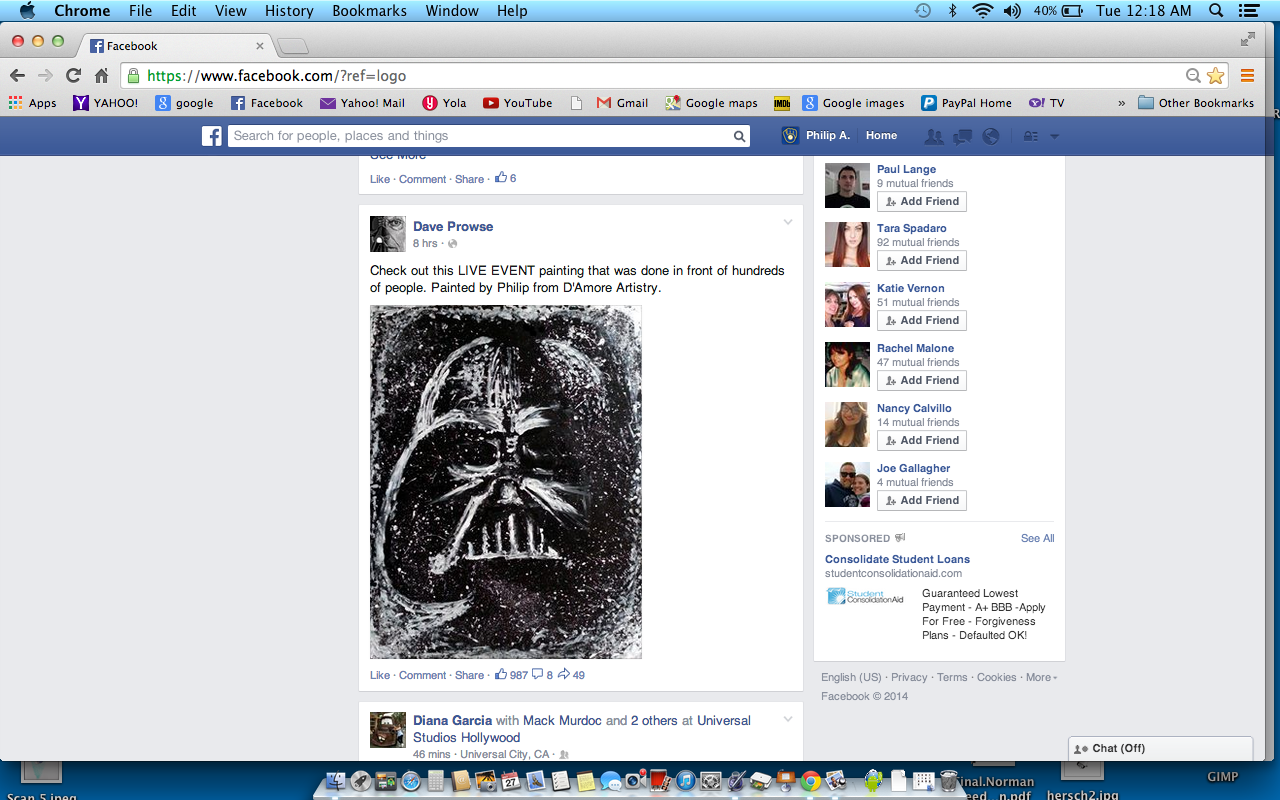1280x800 pixels.
Task: Open the Darth Vader painting image
Action: click(x=505, y=481)
